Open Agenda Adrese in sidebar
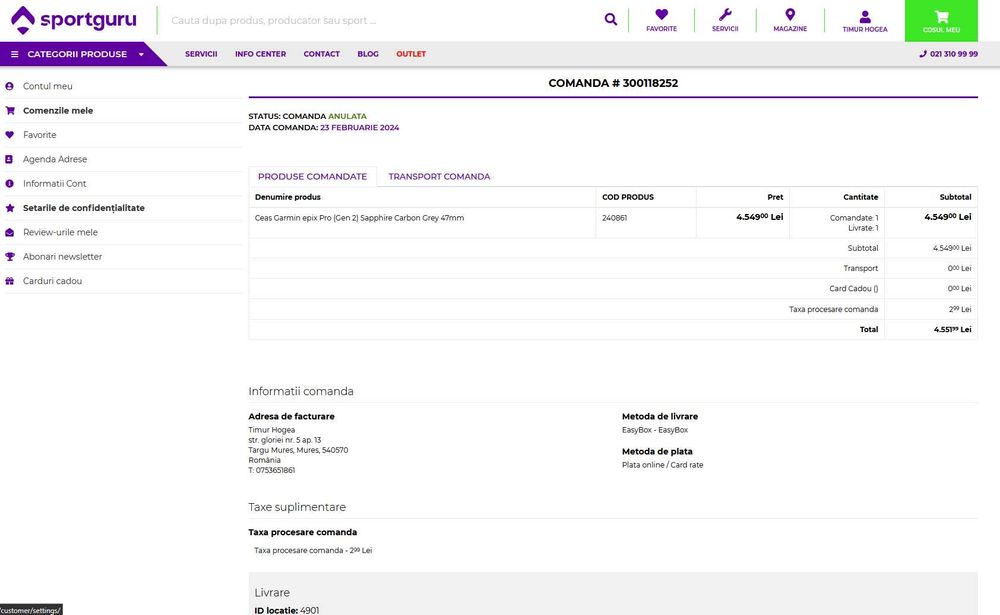Image resolution: width=1000 pixels, height=615 pixels. (55, 160)
